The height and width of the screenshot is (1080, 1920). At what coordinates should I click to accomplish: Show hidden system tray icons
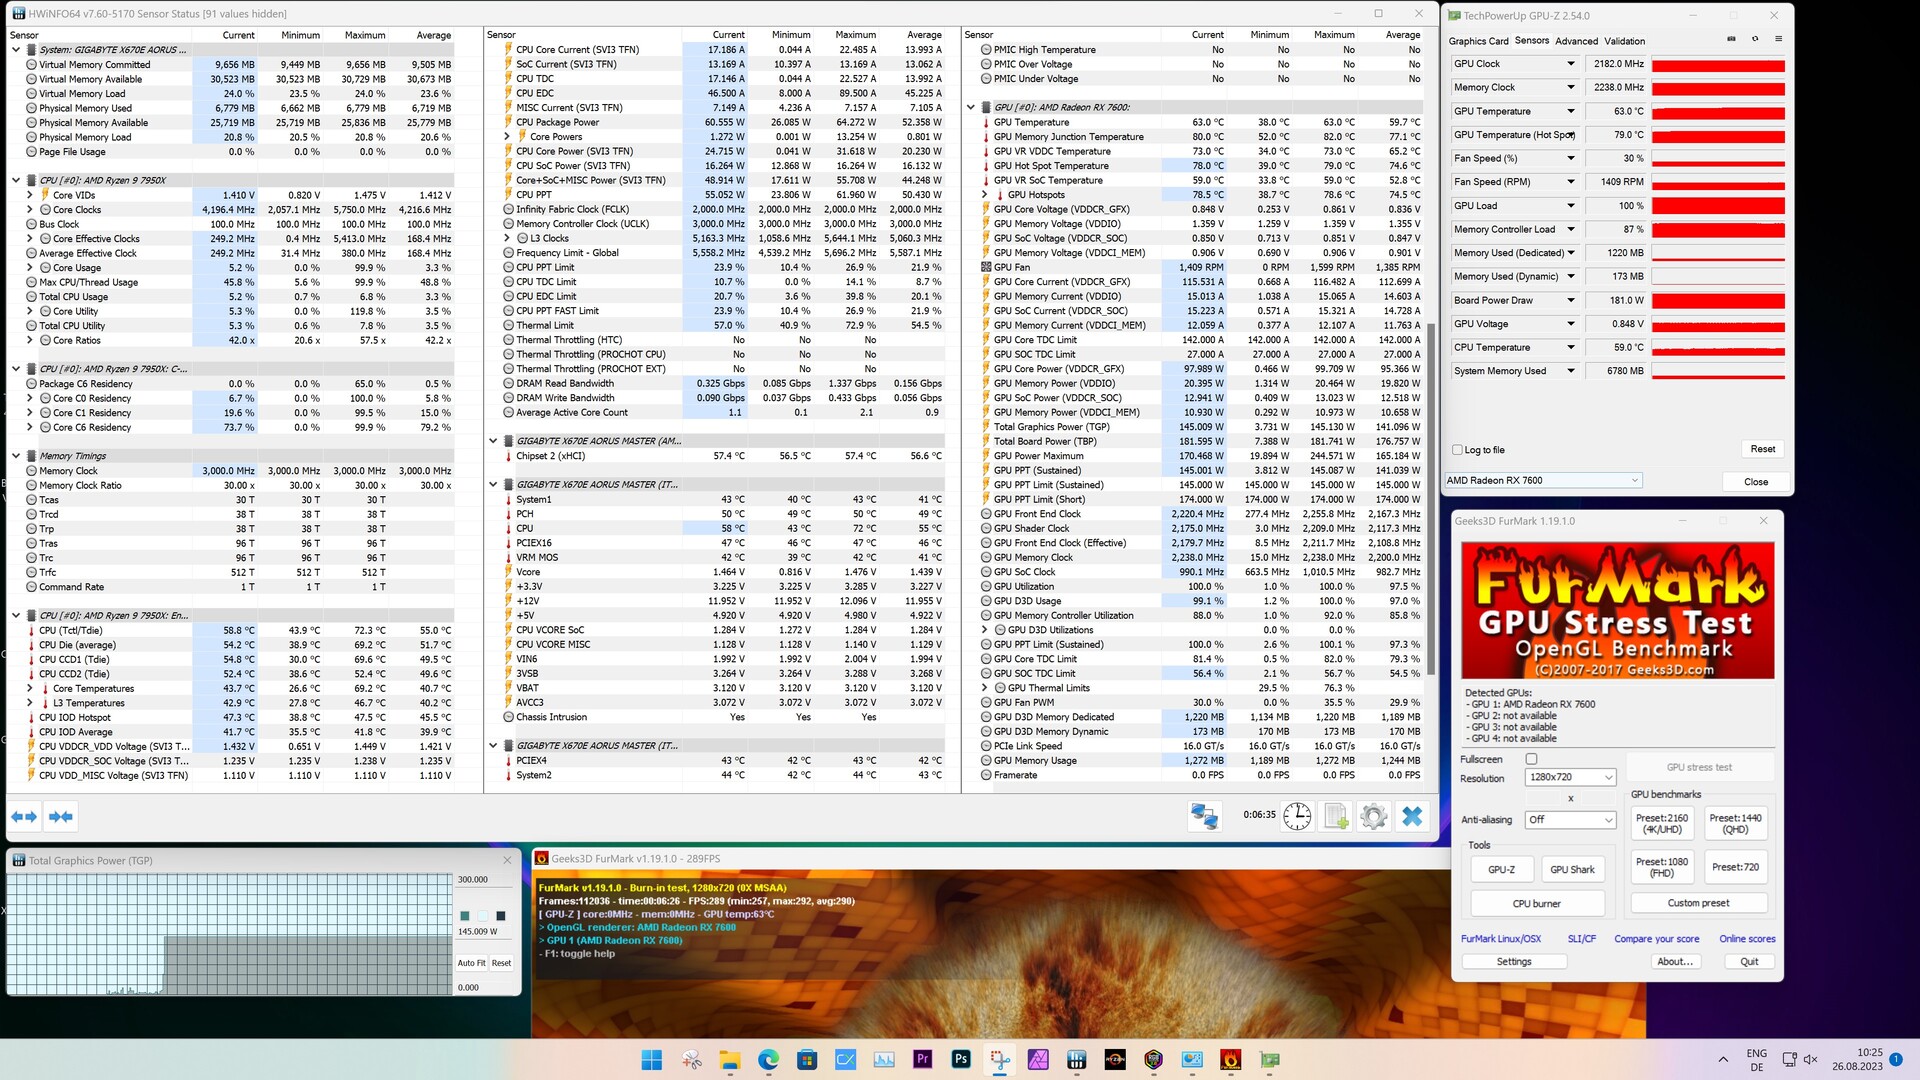pyautogui.click(x=1723, y=1060)
